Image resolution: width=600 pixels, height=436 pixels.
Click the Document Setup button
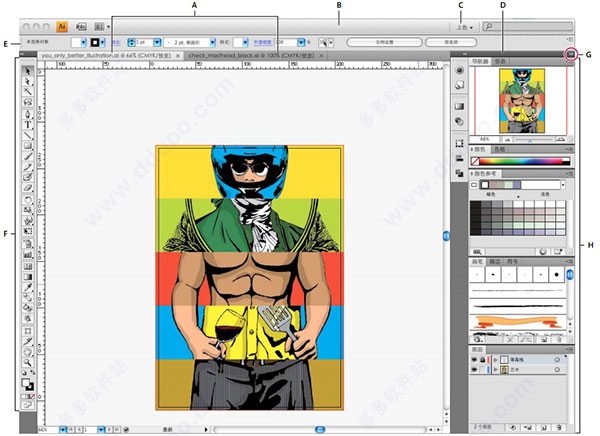[x=384, y=42]
